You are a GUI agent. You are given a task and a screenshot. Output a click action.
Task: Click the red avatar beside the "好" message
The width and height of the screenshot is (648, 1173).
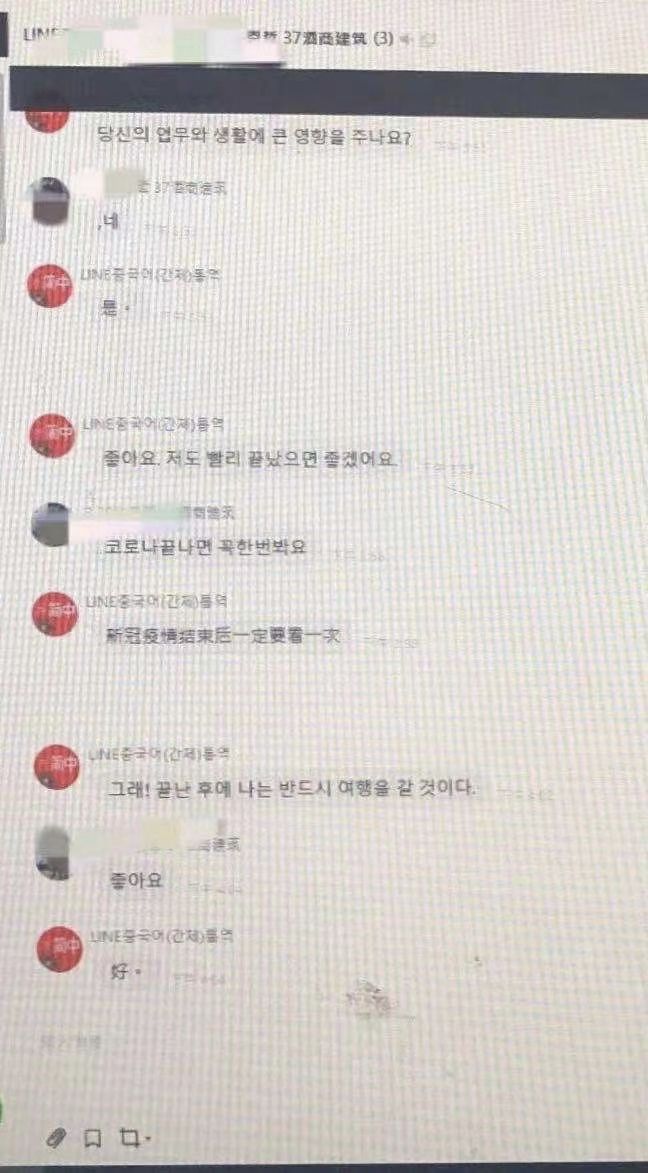coord(60,949)
